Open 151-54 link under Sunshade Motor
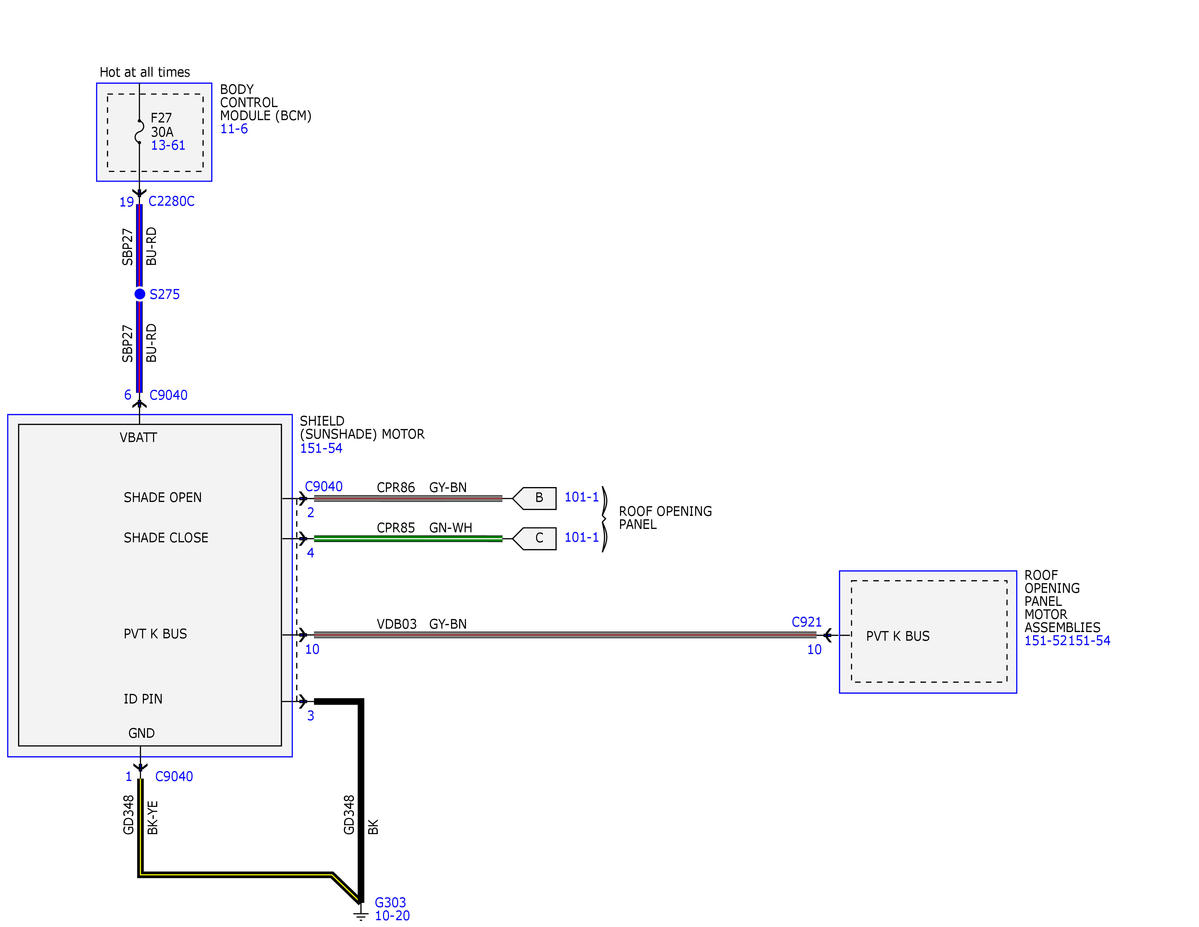 click(321, 448)
